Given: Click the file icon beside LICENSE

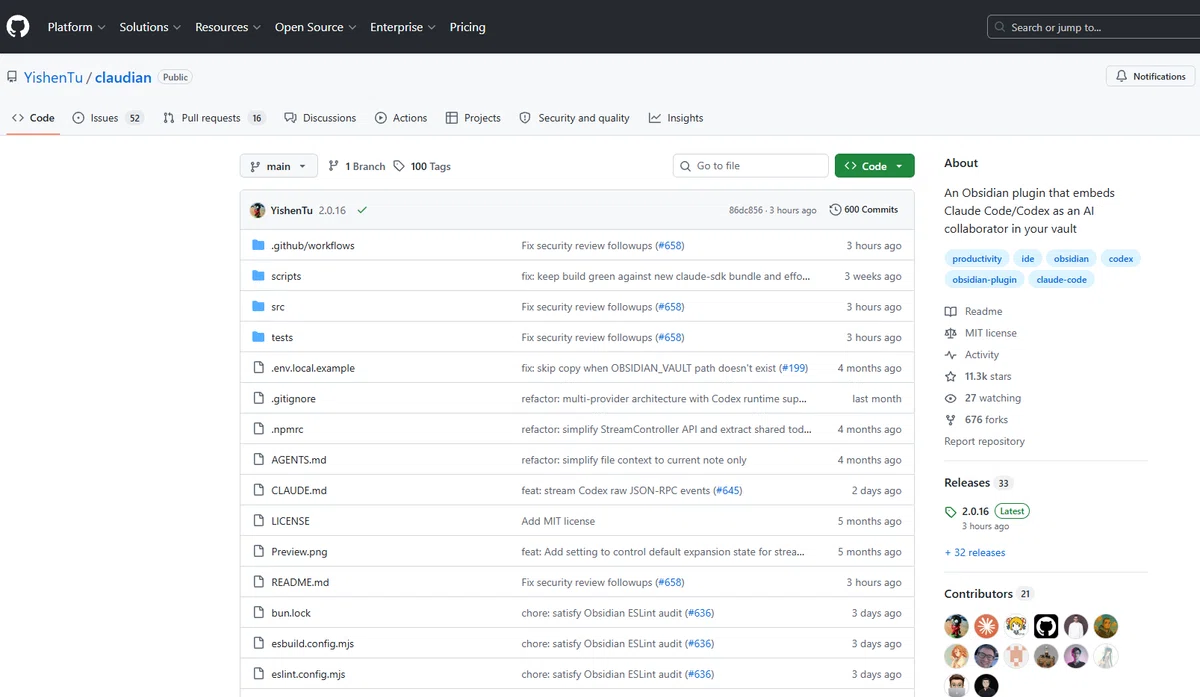Looking at the screenshot, I should click(258, 521).
